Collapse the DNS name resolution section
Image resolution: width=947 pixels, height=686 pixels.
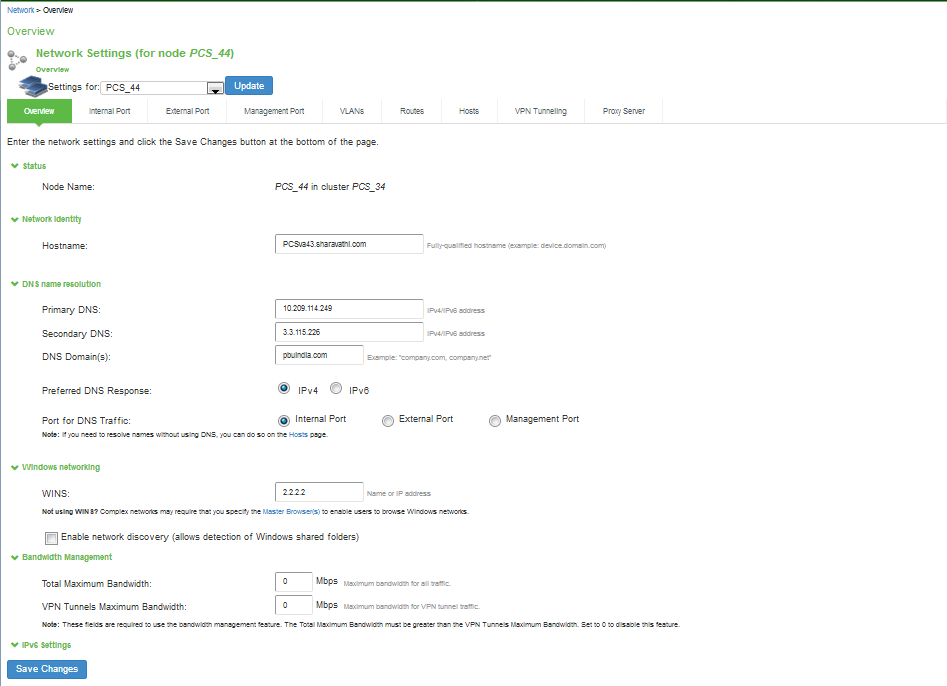pyautogui.click(x=14, y=284)
